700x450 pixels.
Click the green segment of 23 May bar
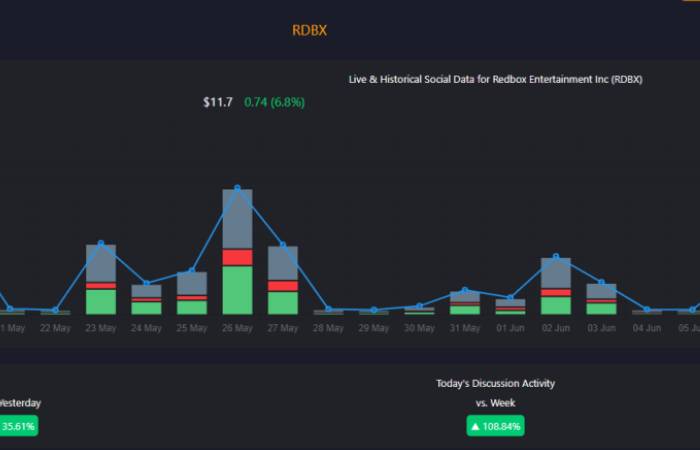coord(101,302)
